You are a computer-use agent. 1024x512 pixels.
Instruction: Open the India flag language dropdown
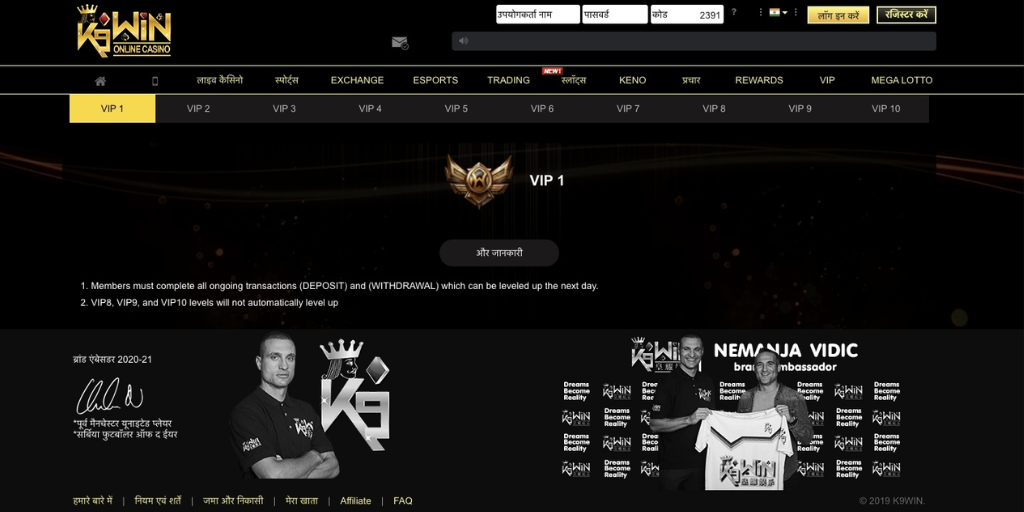(778, 12)
